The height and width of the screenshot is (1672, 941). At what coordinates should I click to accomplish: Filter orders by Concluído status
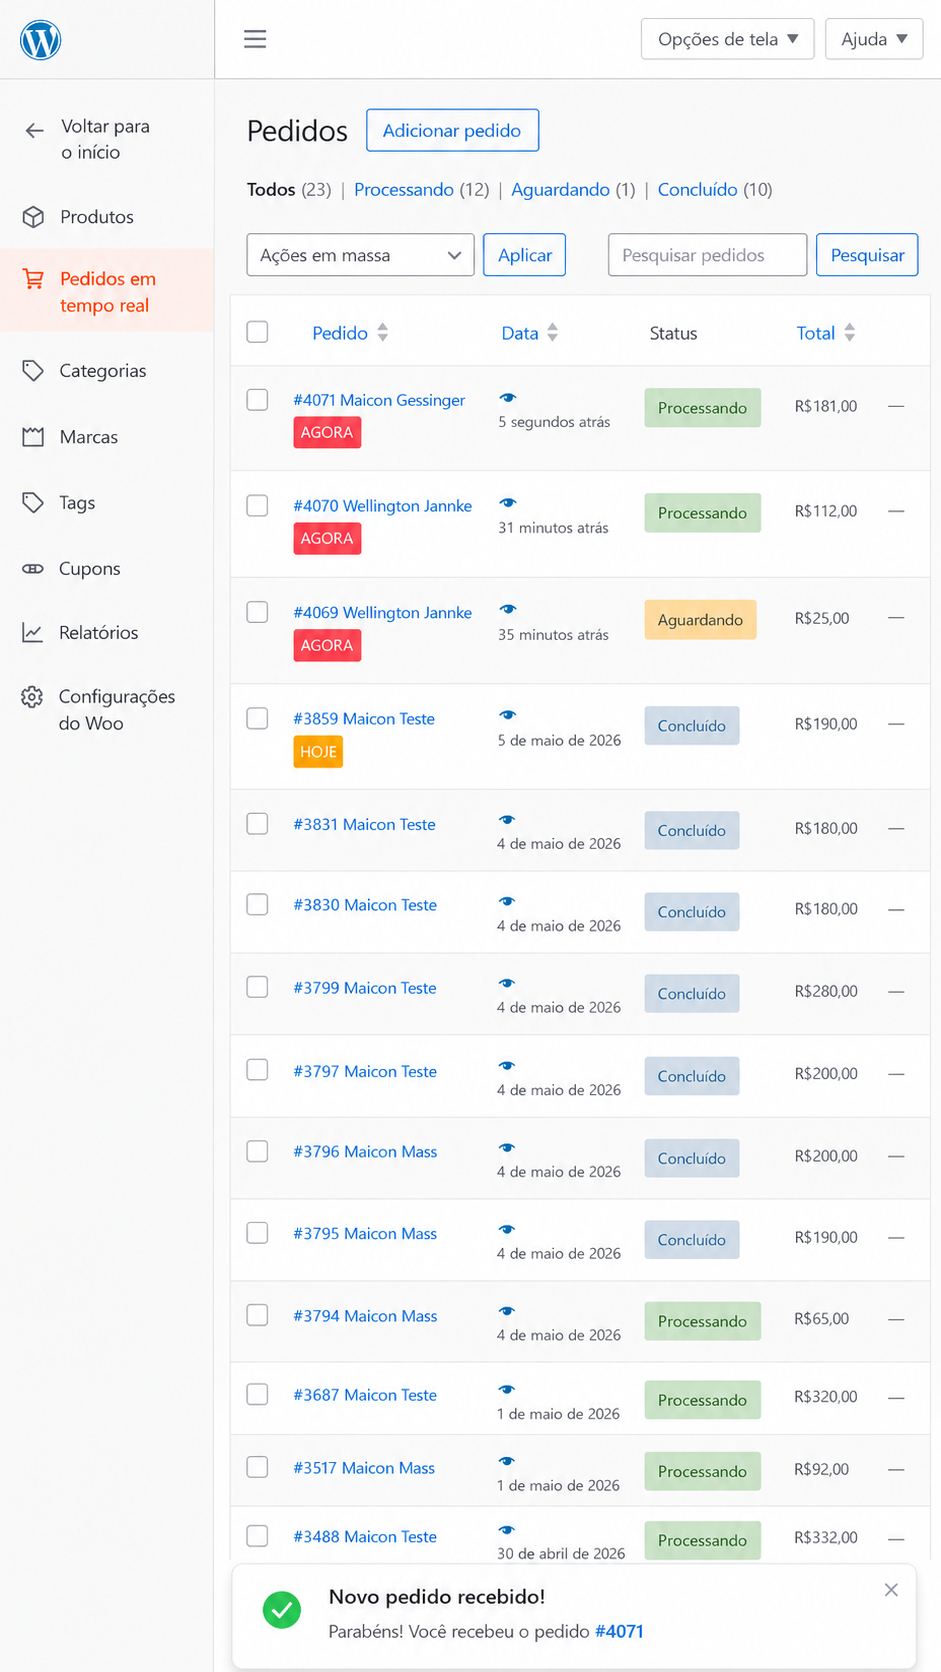coord(697,189)
